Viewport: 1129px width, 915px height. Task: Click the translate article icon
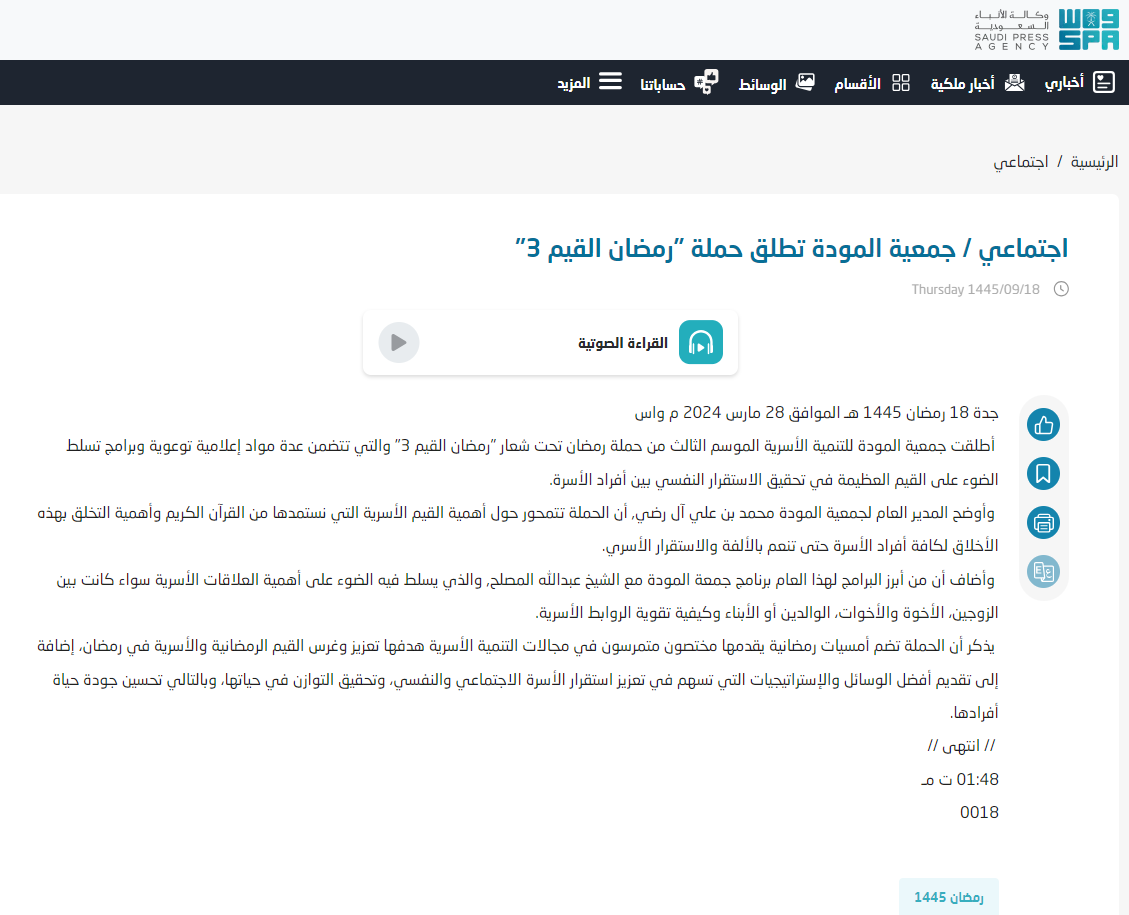[1043, 572]
